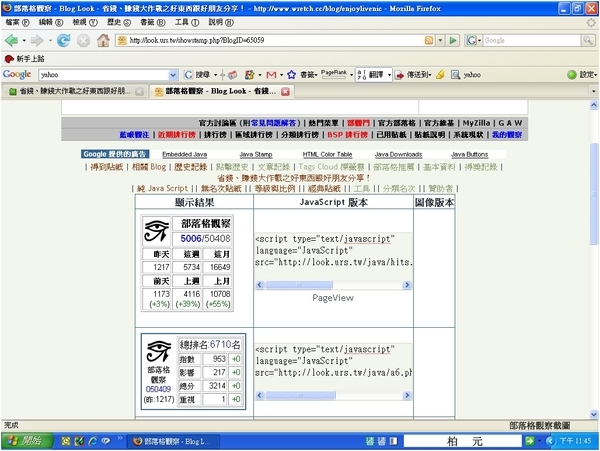
Task: Click the Java Downloads ad link
Action: [x=398, y=155]
